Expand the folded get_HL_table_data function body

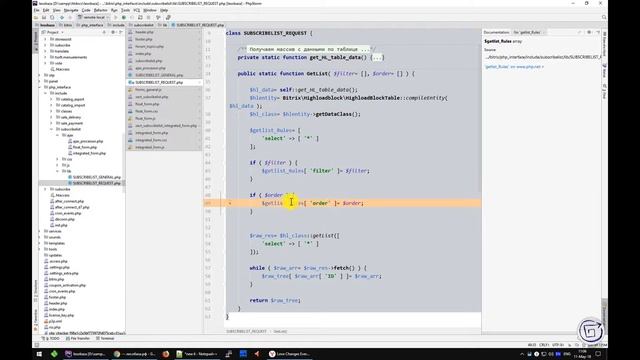pos(378,58)
